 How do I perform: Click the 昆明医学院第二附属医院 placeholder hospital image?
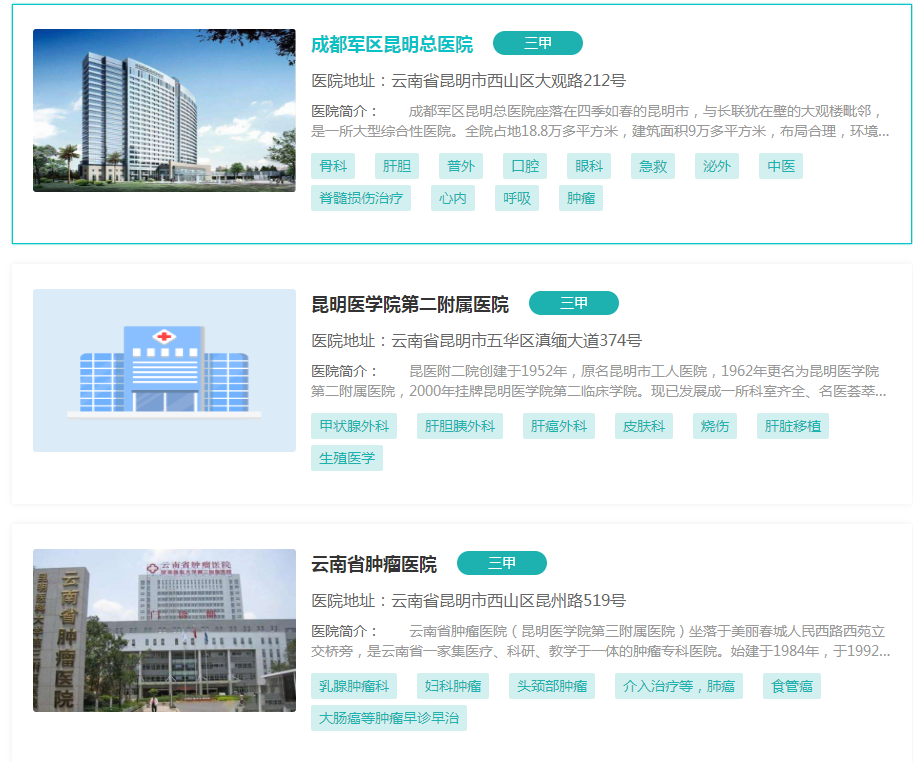coord(164,370)
